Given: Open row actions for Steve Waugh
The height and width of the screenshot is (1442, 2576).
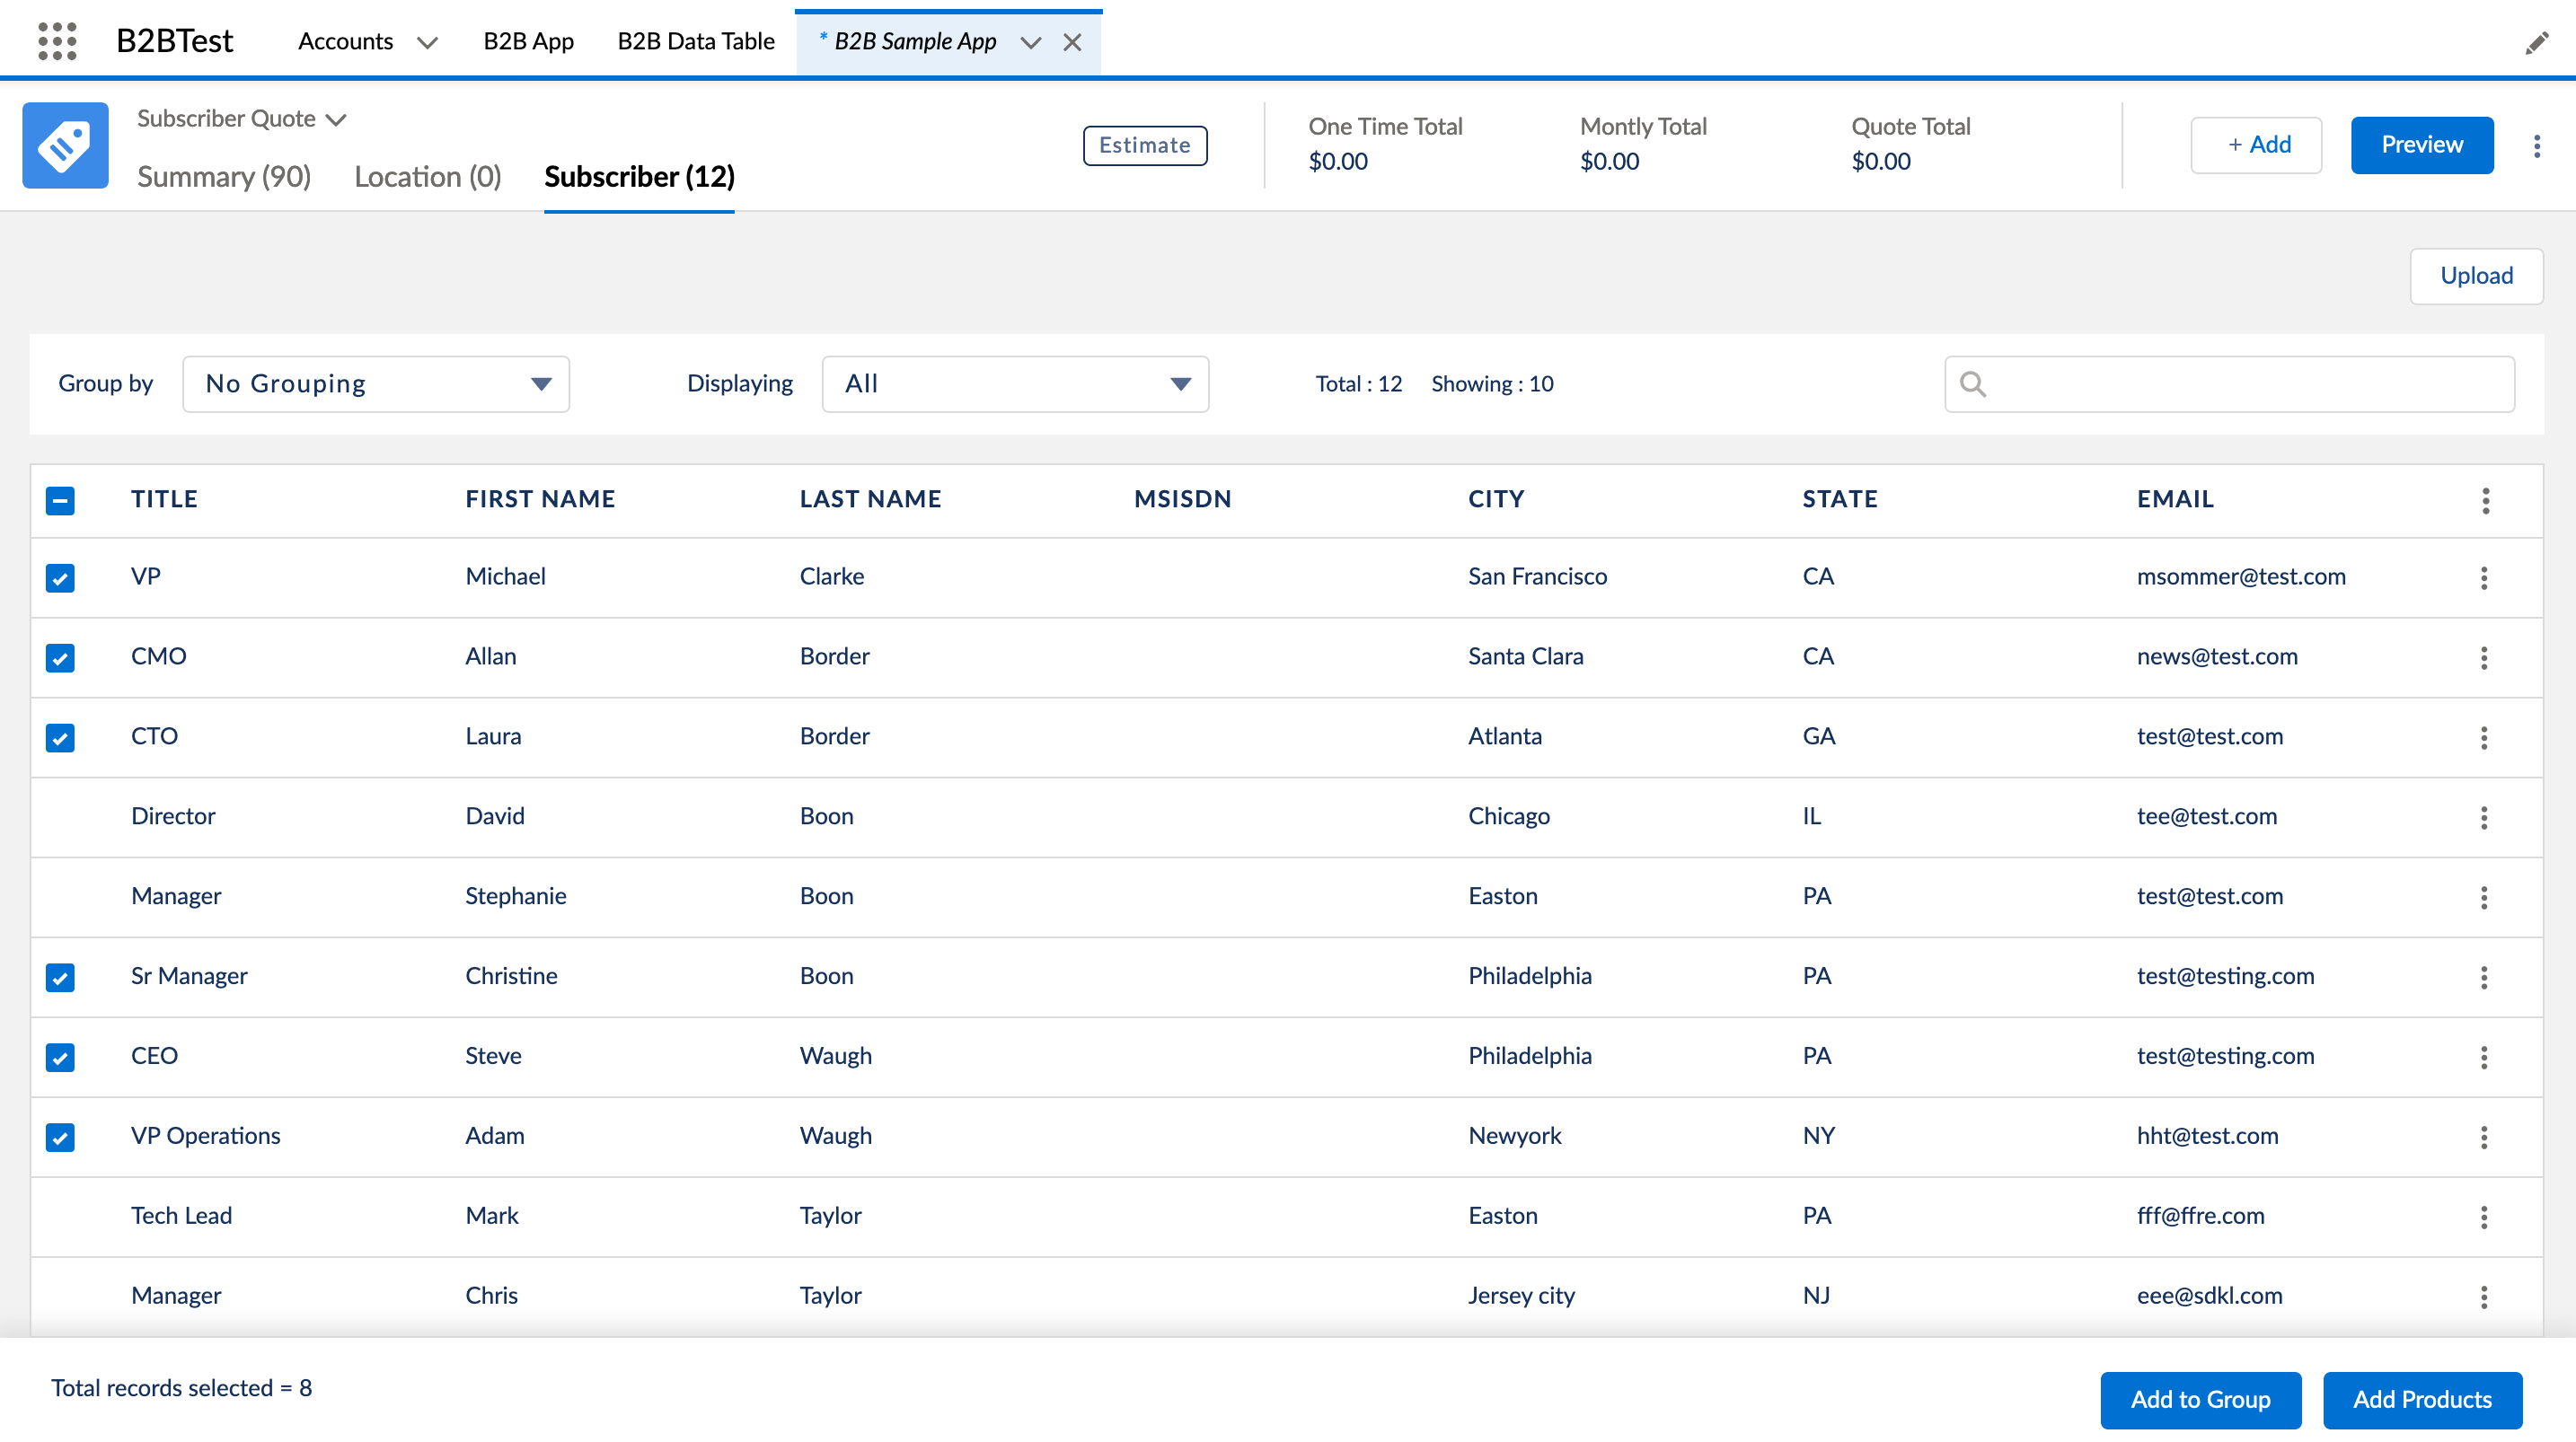Looking at the screenshot, I should [x=2484, y=1057].
